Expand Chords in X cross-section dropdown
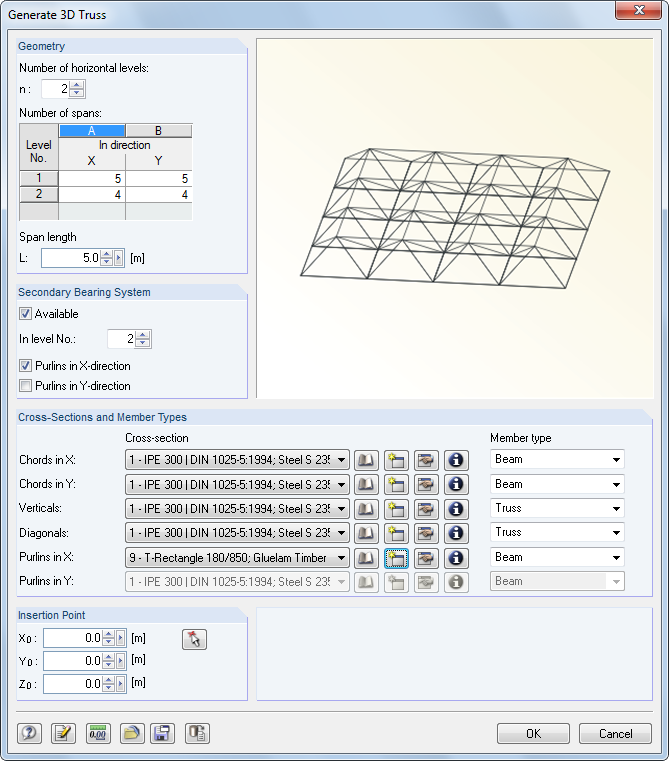 pos(341,460)
